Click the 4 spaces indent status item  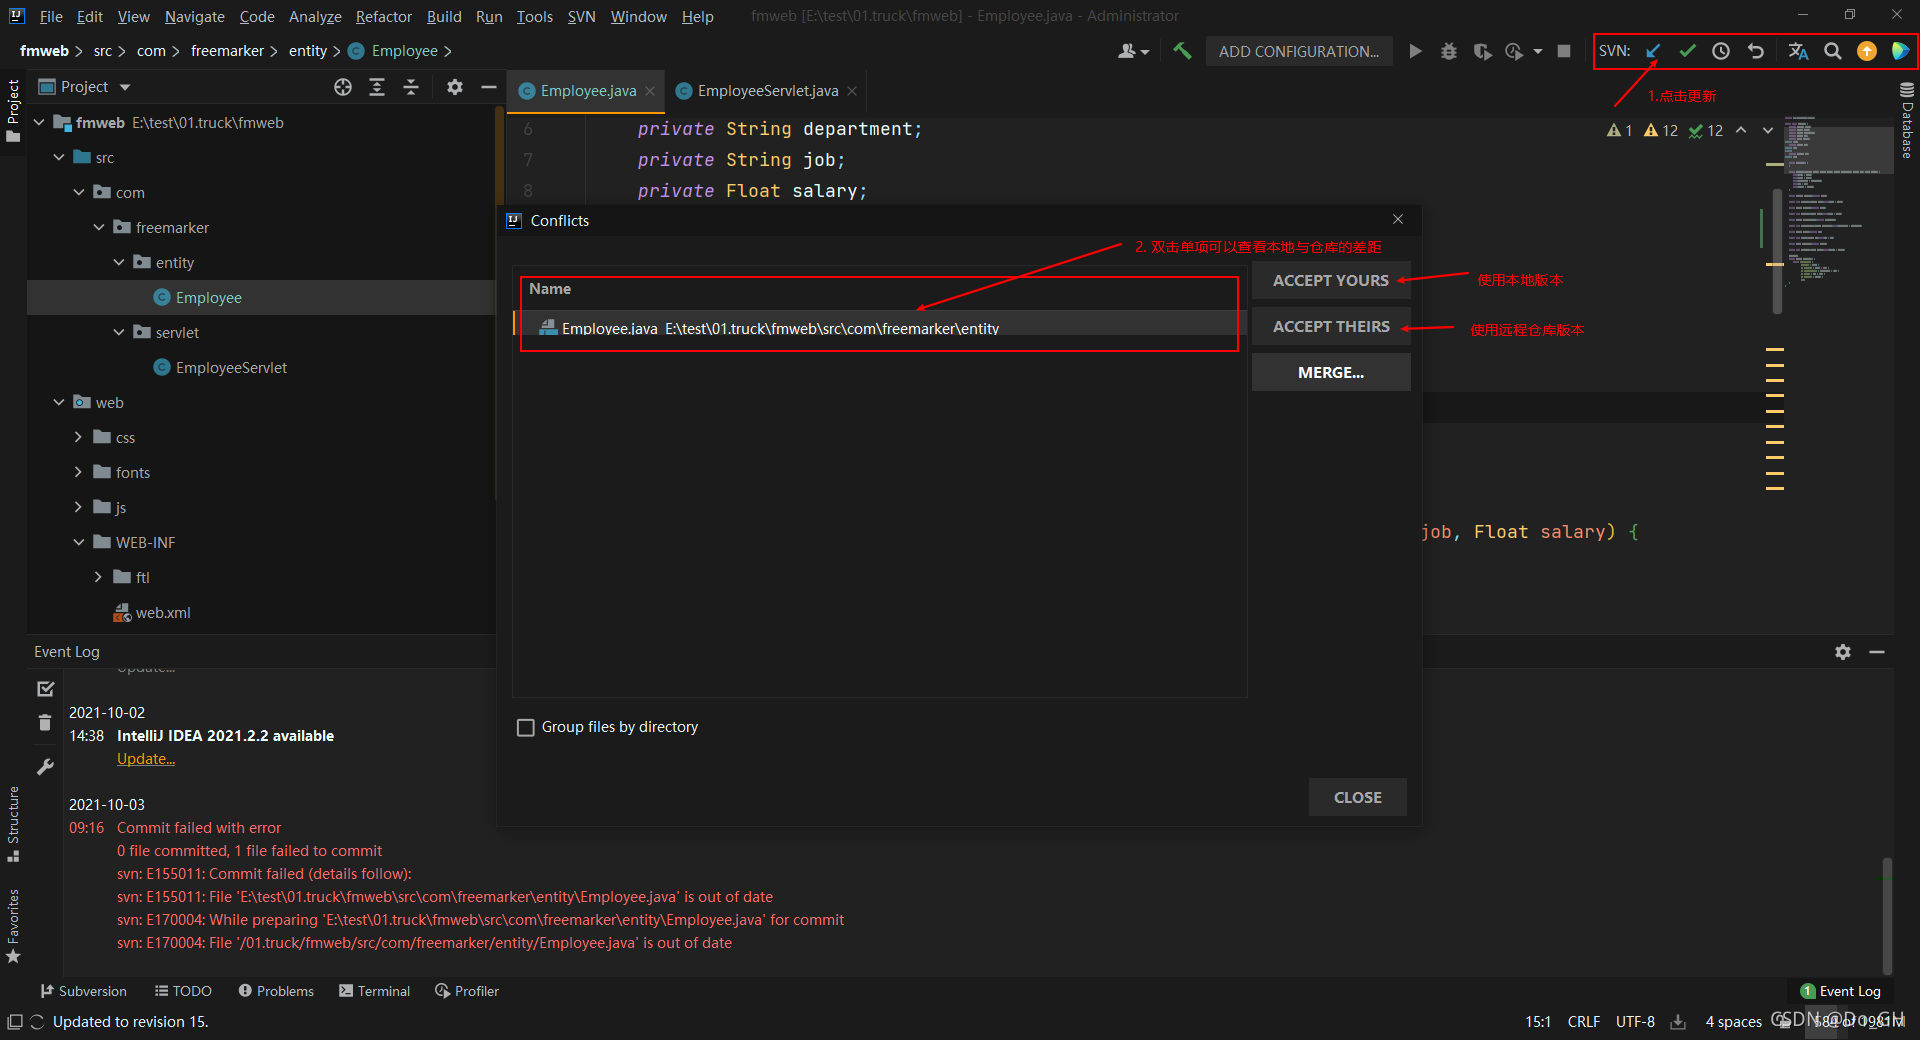(x=1733, y=1022)
